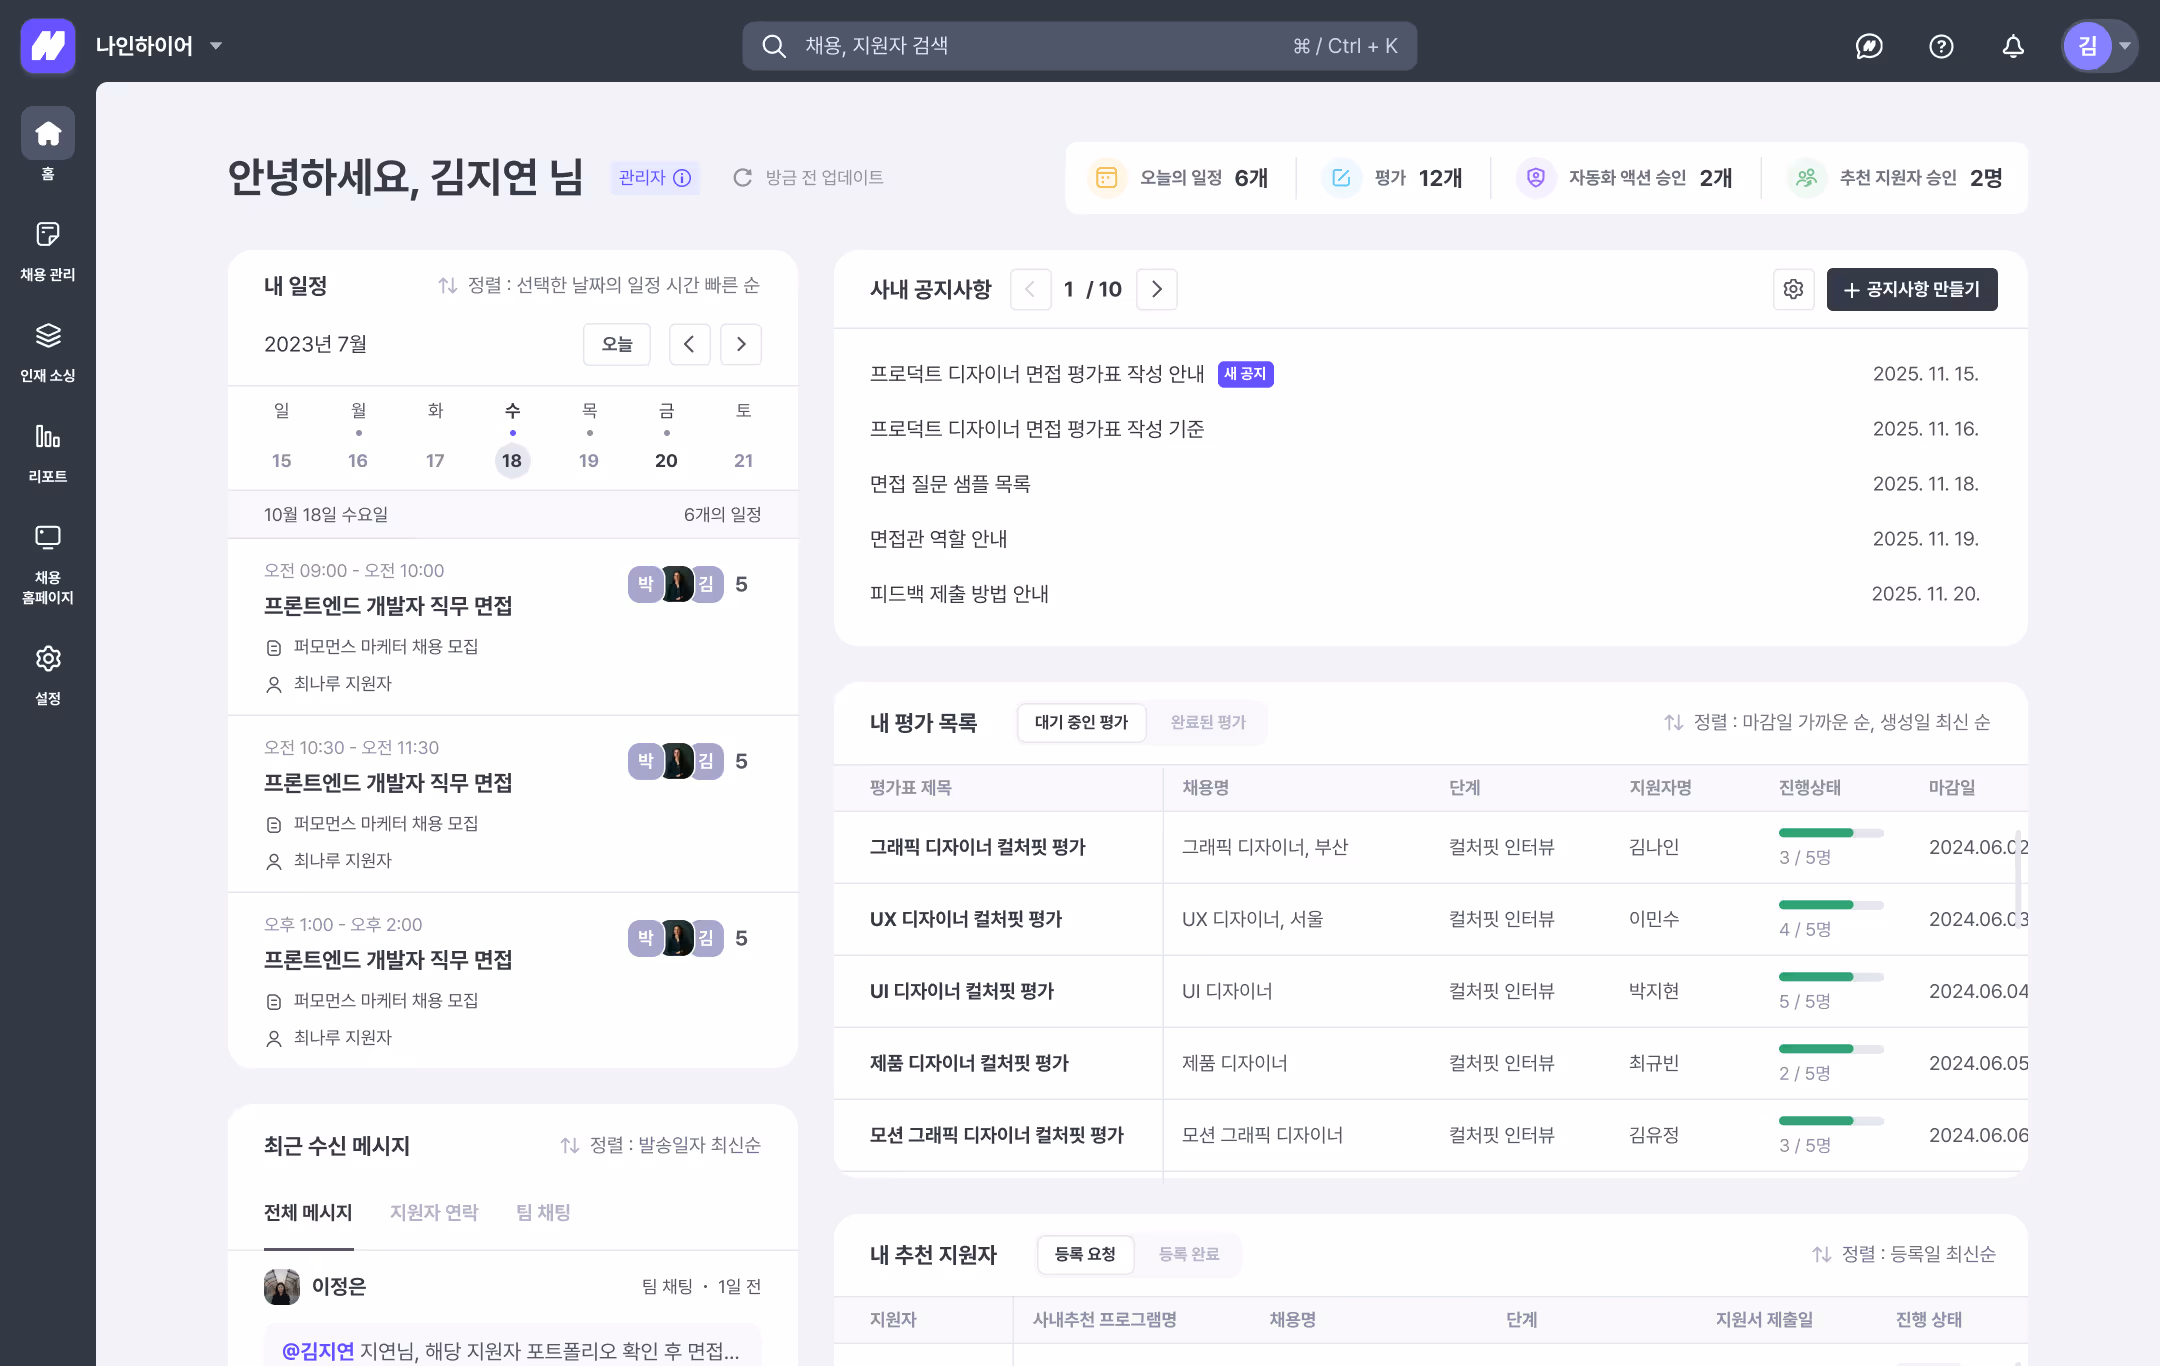Switch to 완료된 평가 toggle
Screen dimensions: 2160x1366
[1208, 722]
